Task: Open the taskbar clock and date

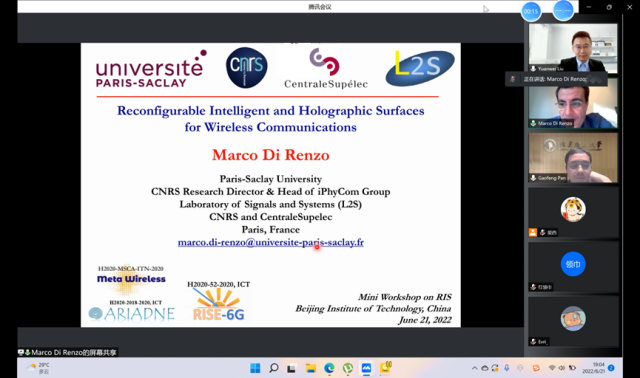Action: (594, 368)
